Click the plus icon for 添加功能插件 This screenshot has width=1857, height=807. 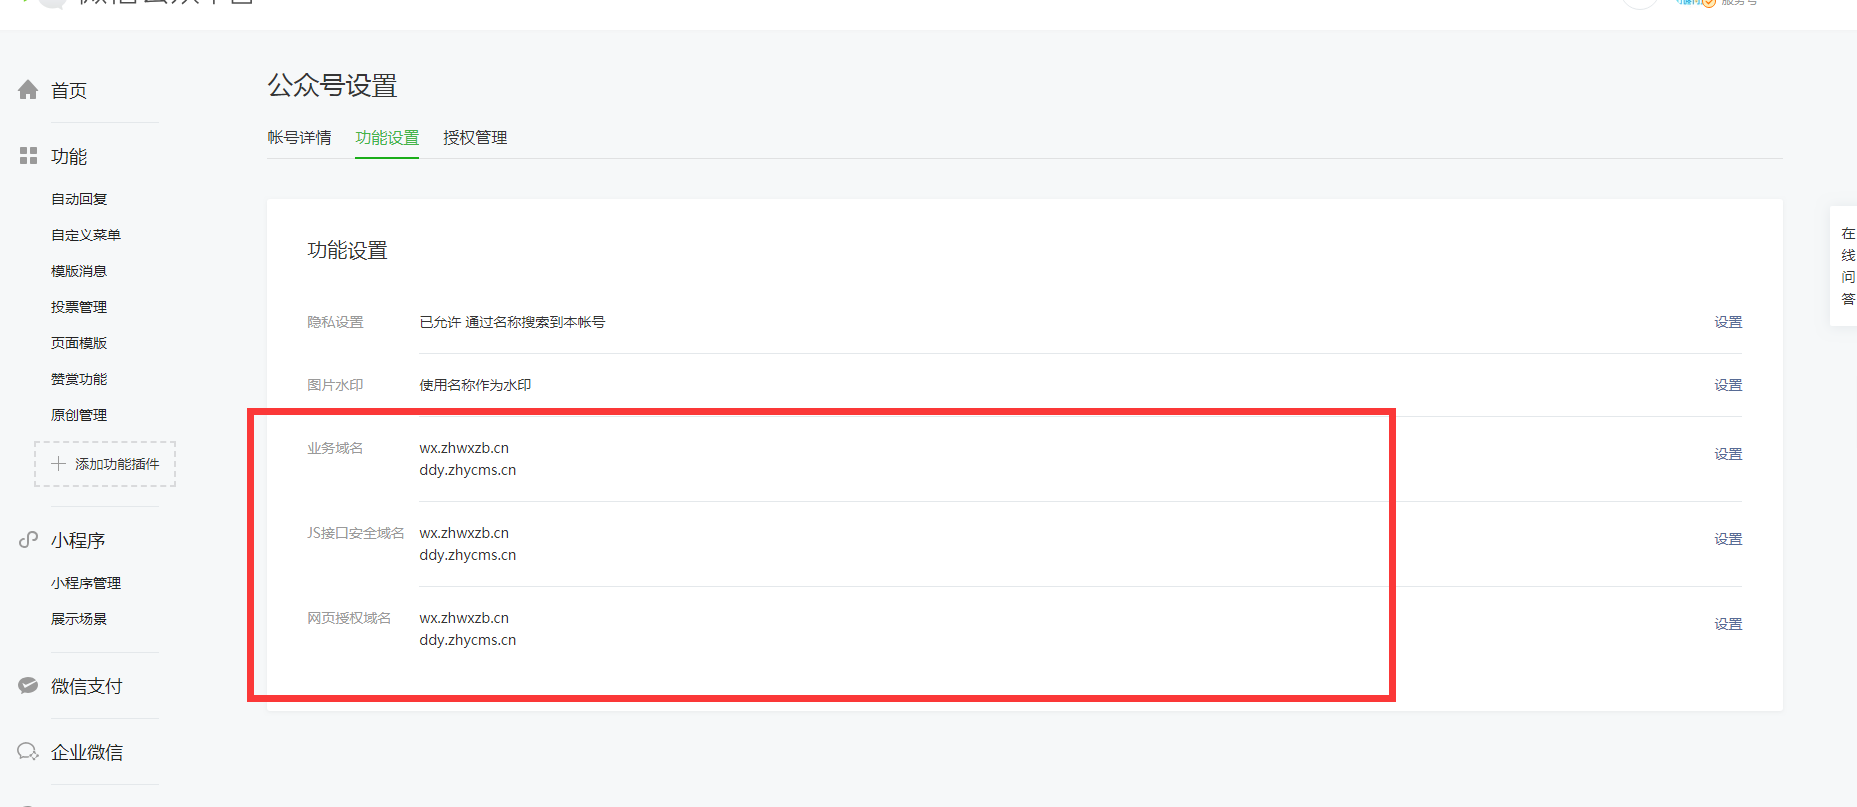pos(59,464)
